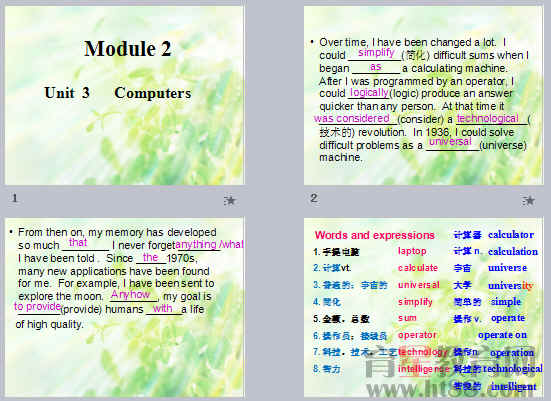Click the word 'calculator' in slide 4
This screenshot has height=401, width=551.
click(x=511, y=235)
